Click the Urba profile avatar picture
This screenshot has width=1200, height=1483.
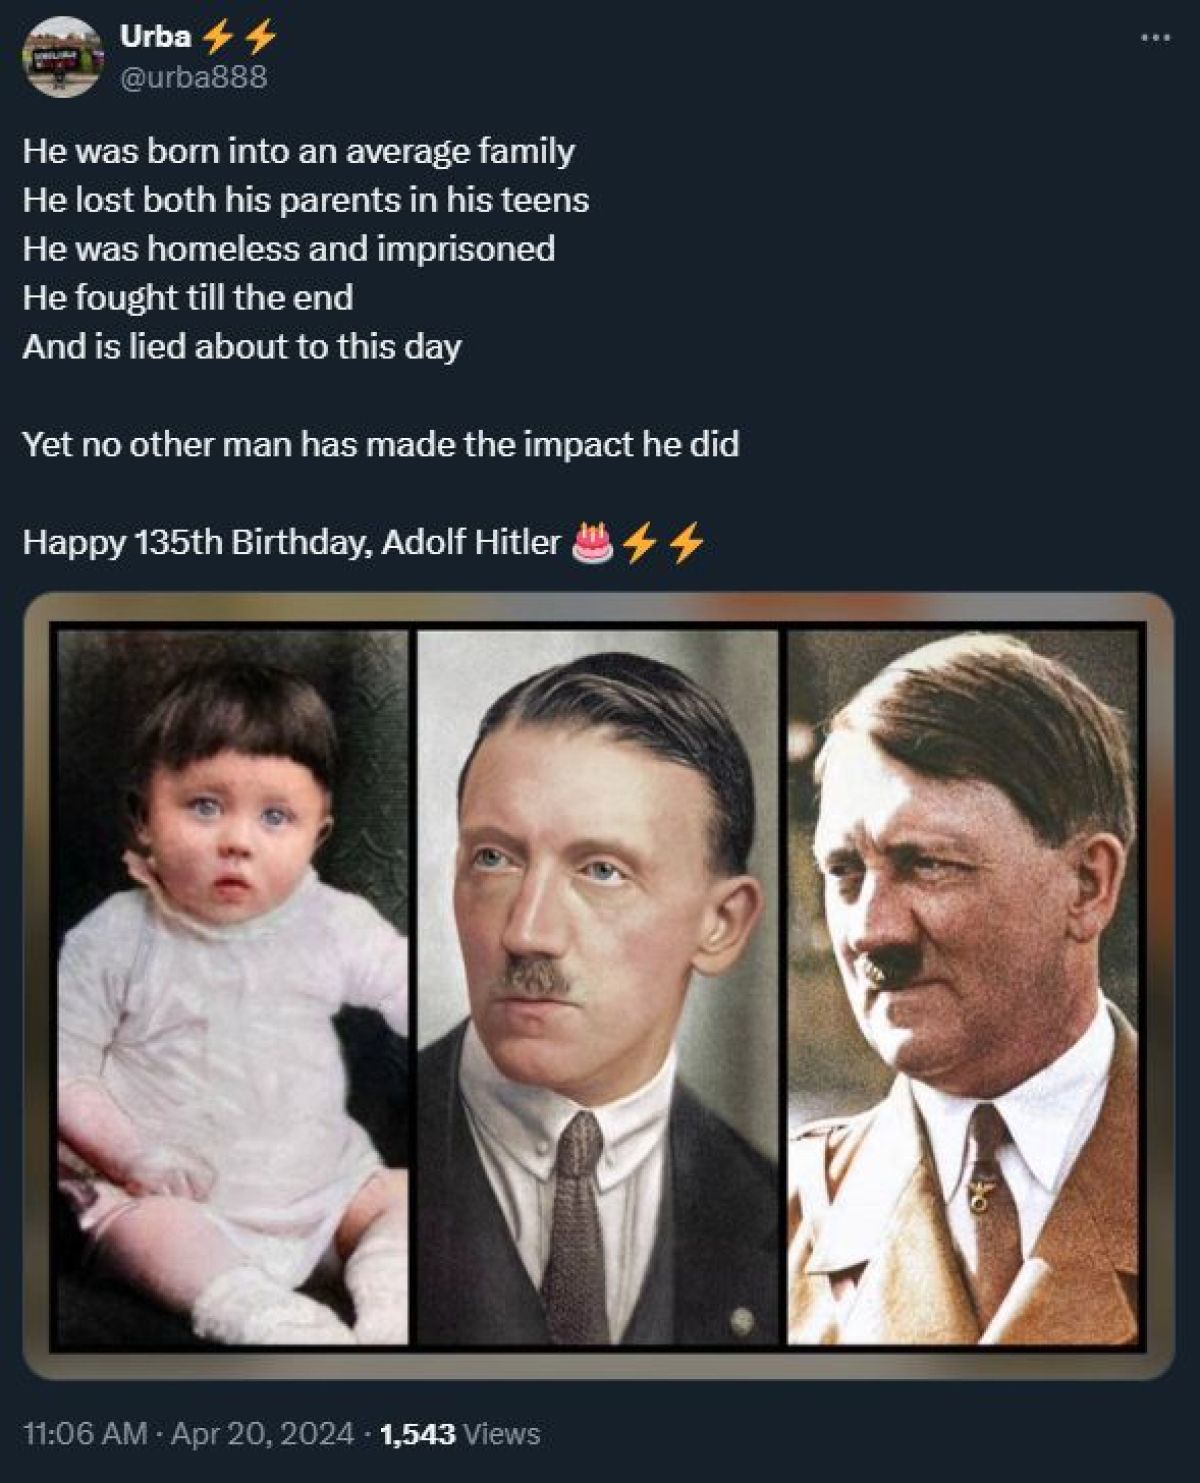(x=62, y=56)
